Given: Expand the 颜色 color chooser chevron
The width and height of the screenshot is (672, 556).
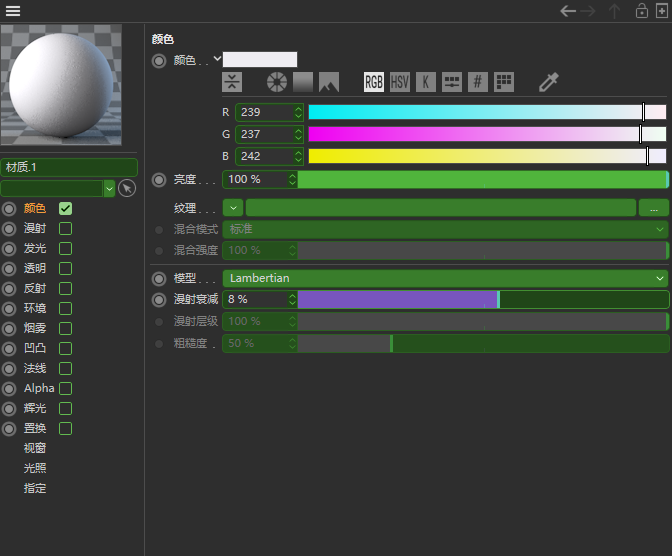Looking at the screenshot, I should pyautogui.click(x=217, y=58).
